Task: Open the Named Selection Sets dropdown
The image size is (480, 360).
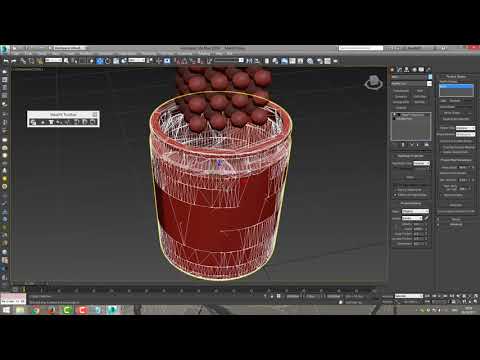Action: (229, 60)
